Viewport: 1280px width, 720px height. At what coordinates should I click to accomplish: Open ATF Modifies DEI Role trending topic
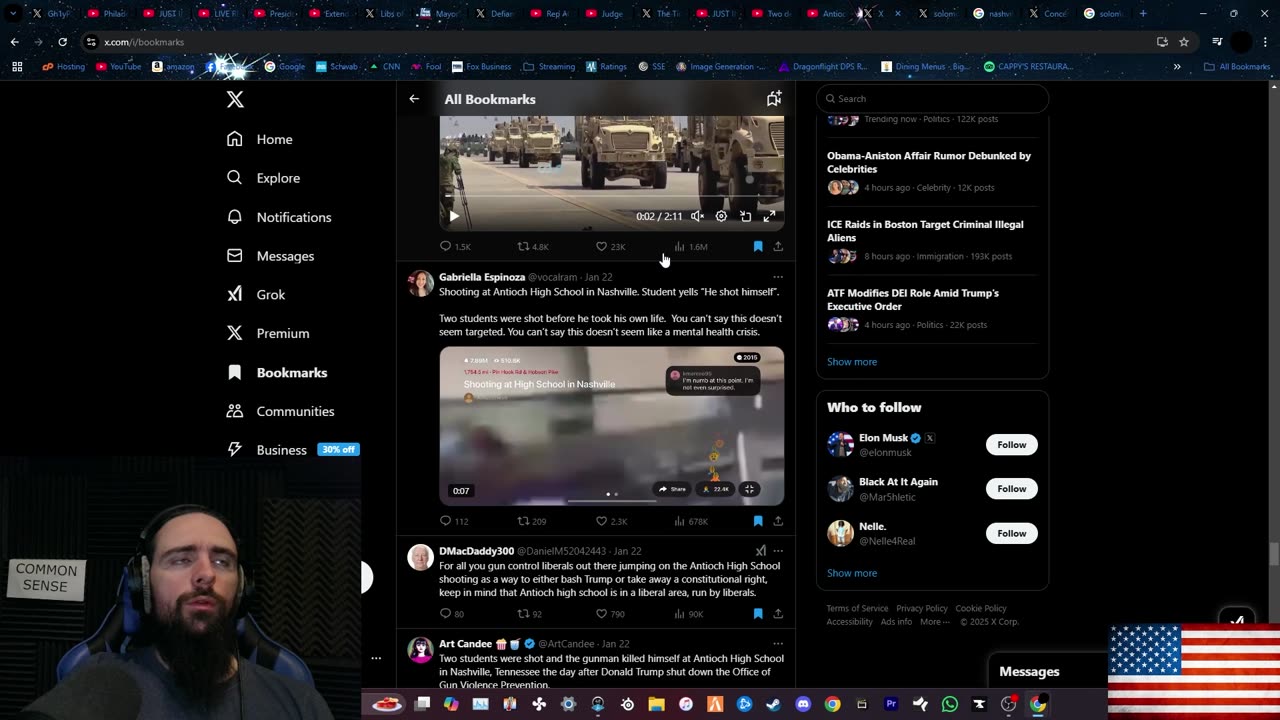coord(932,309)
